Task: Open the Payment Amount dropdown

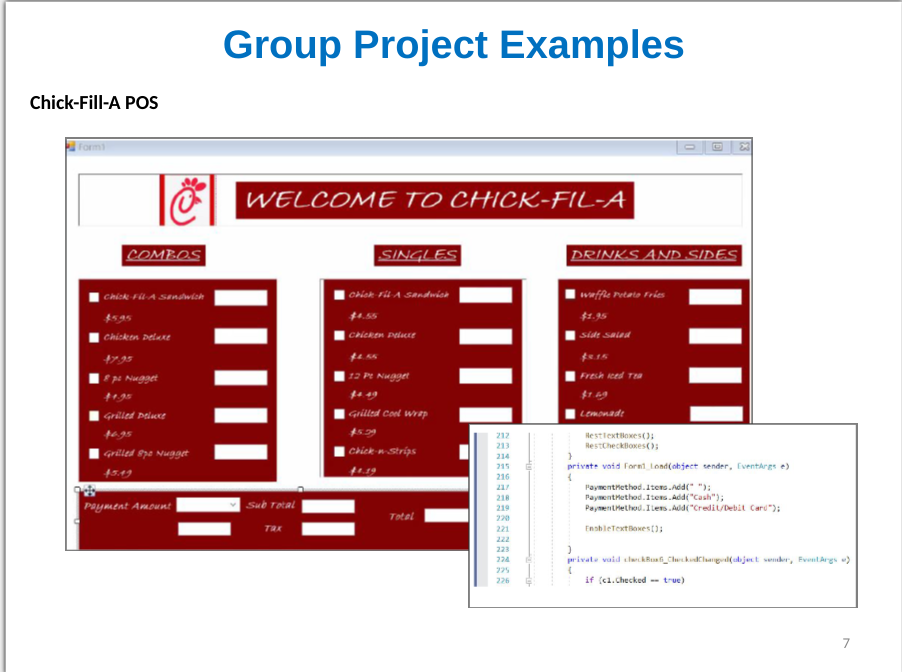Action: click(x=235, y=505)
